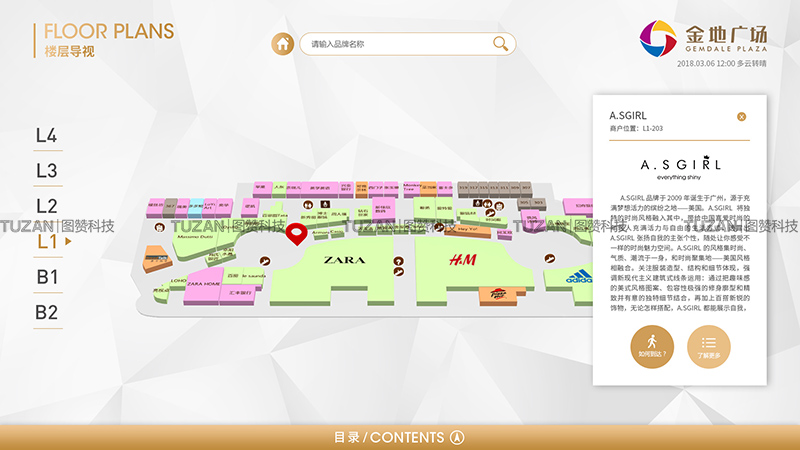Select the question-mark info desk icon
The height and width of the screenshot is (450, 800).
pyautogui.click(x=398, y=261)
